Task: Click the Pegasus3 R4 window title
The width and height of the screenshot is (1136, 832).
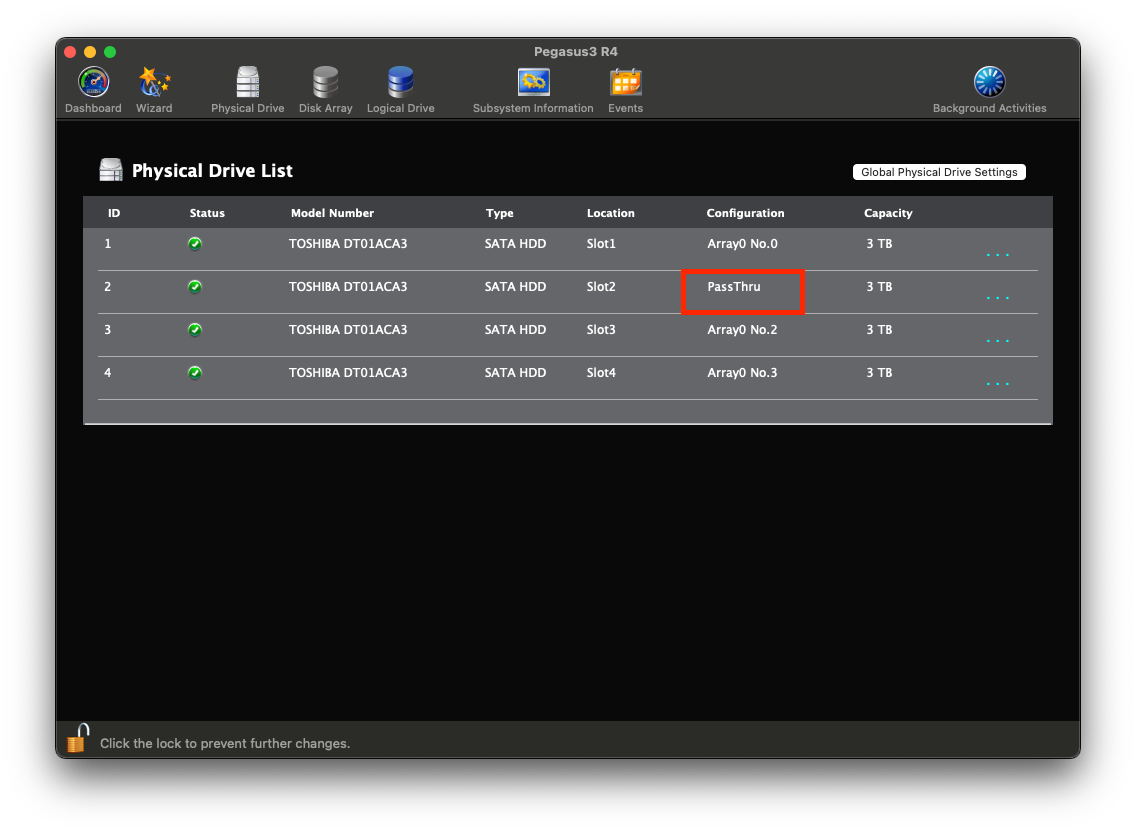Action: tap(576, 51)
